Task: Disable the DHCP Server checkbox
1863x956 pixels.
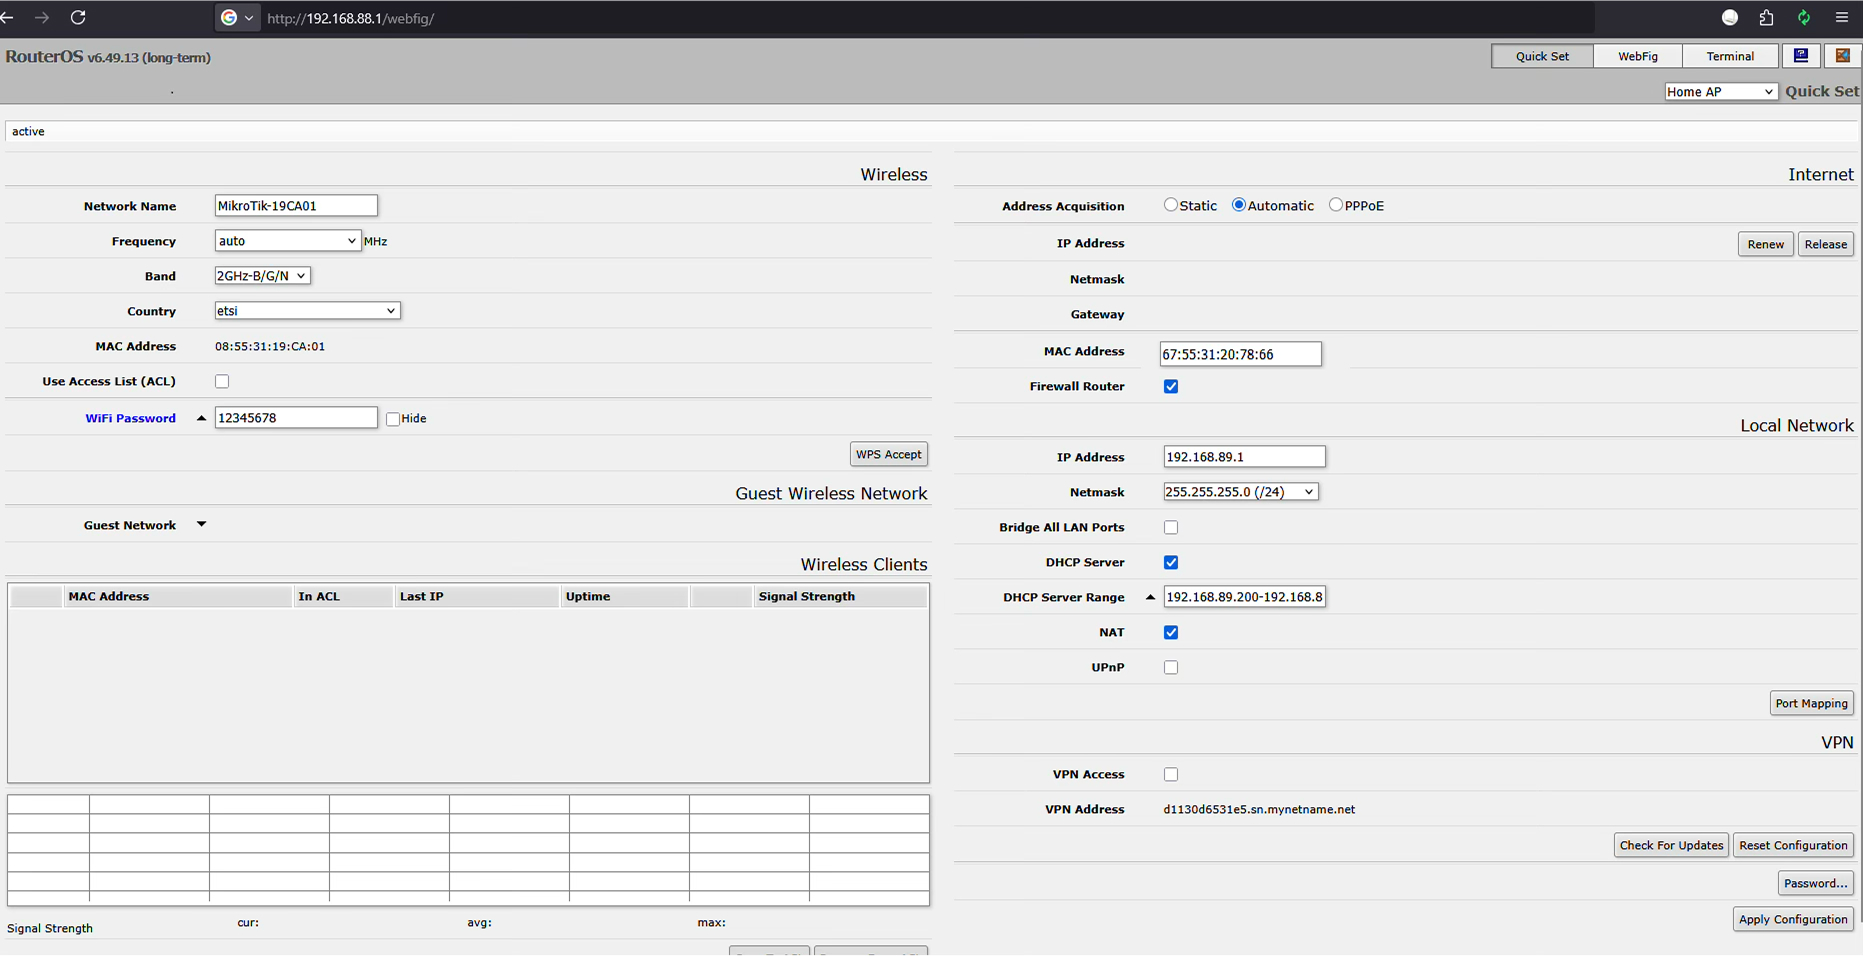Action: (1171, 562)
